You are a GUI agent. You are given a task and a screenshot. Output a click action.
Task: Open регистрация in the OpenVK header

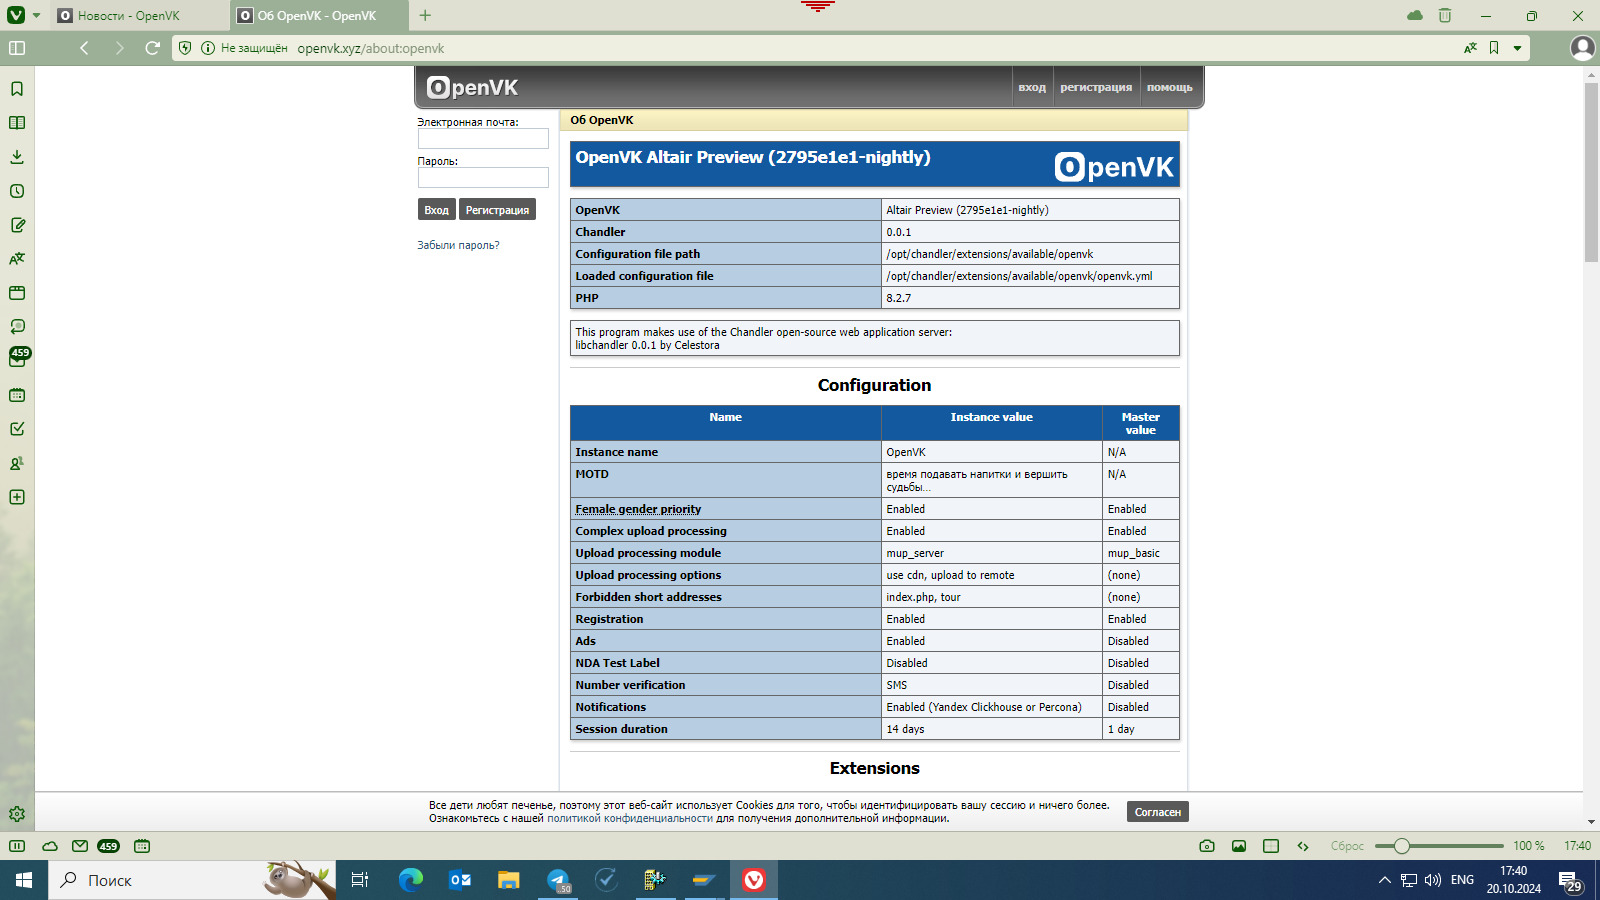click(1096, 88)
